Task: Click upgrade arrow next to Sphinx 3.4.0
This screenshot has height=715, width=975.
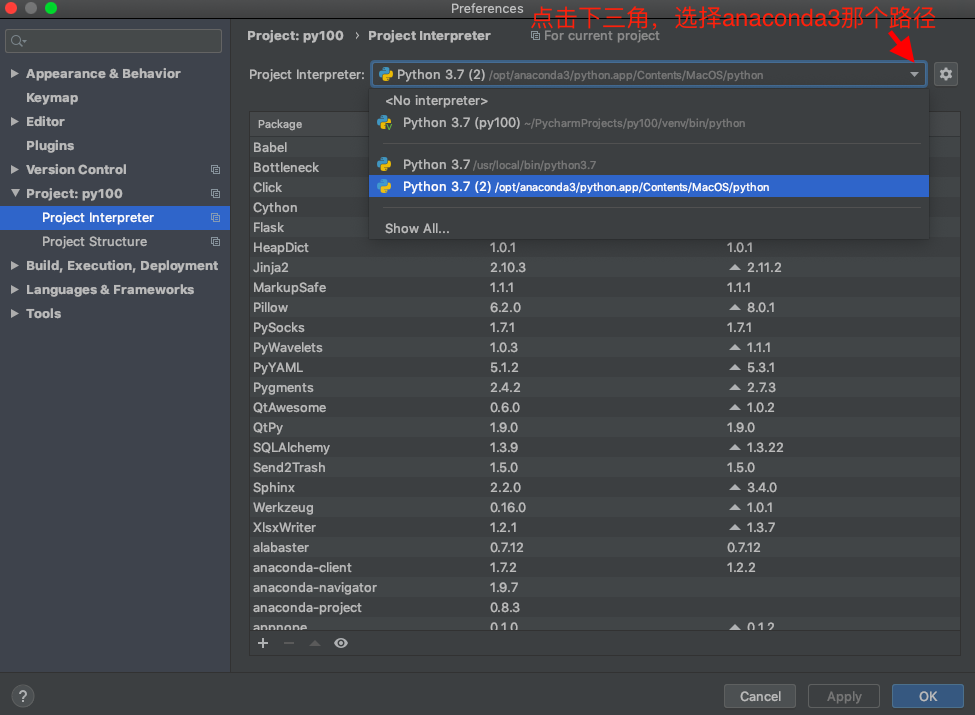Action: (735, 487)
